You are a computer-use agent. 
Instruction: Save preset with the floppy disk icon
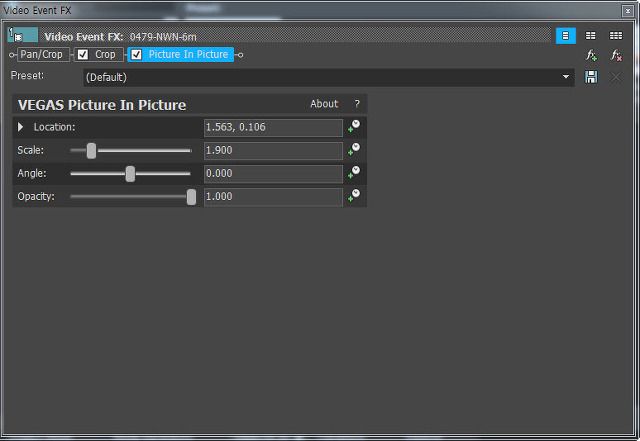pyautogui.click(x=591, y=77)
